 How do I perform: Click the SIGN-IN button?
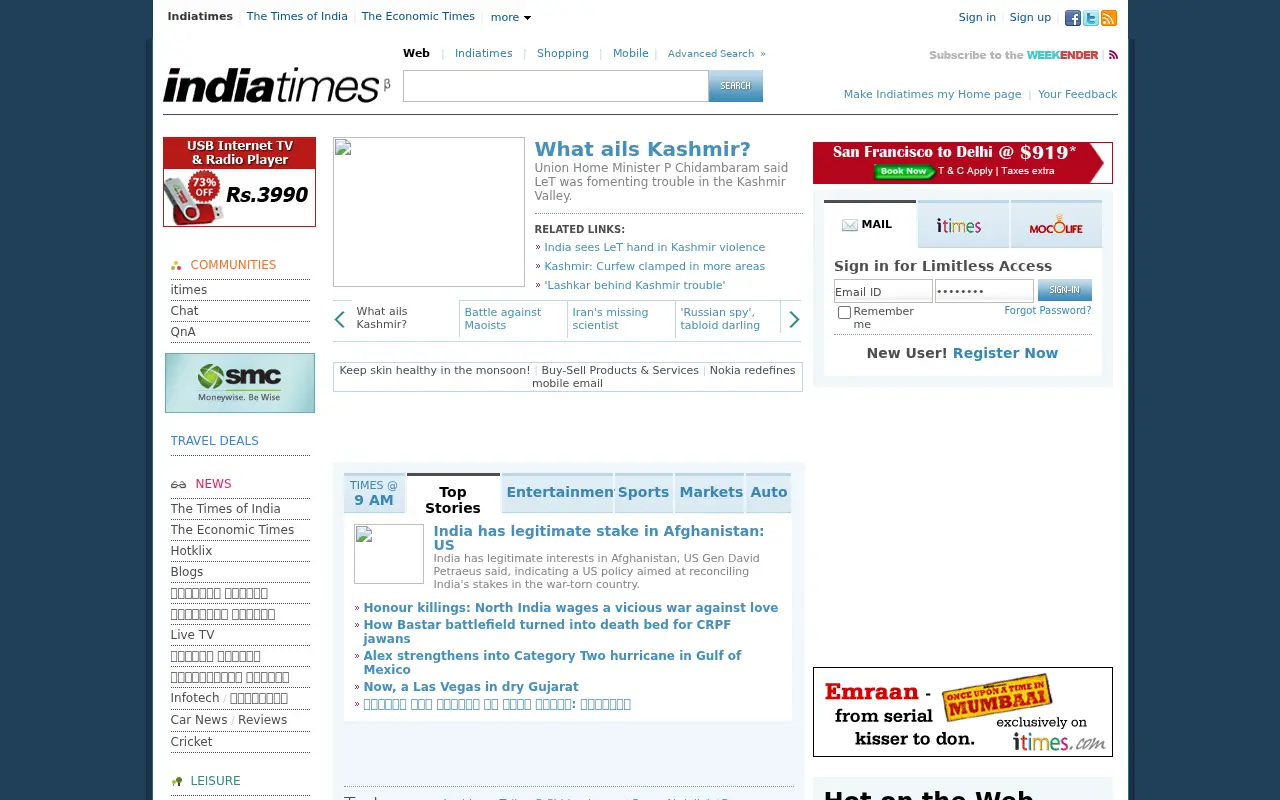click(1065, 290)
